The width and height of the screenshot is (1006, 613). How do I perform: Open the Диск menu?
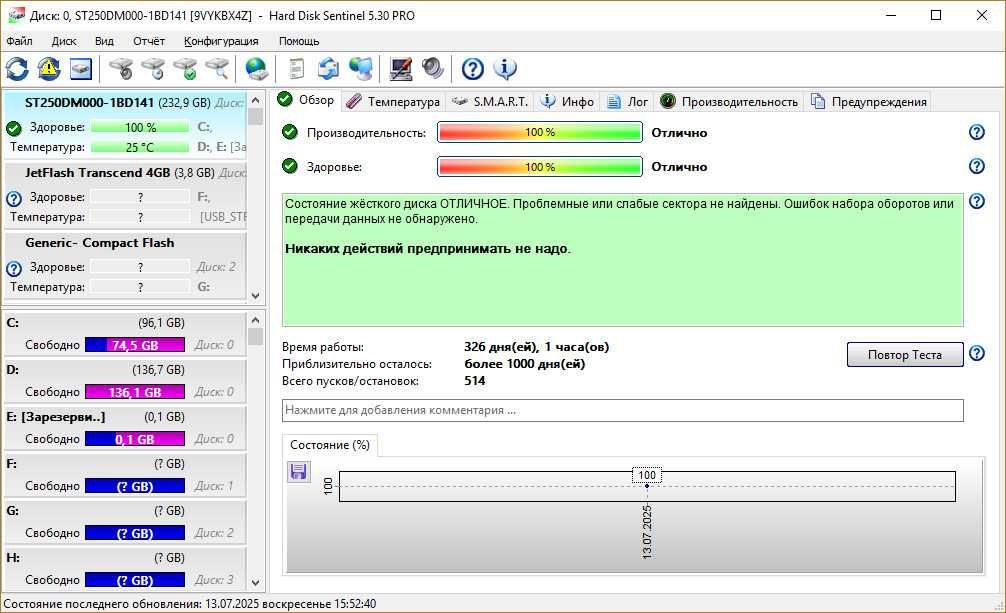point(64,41)
